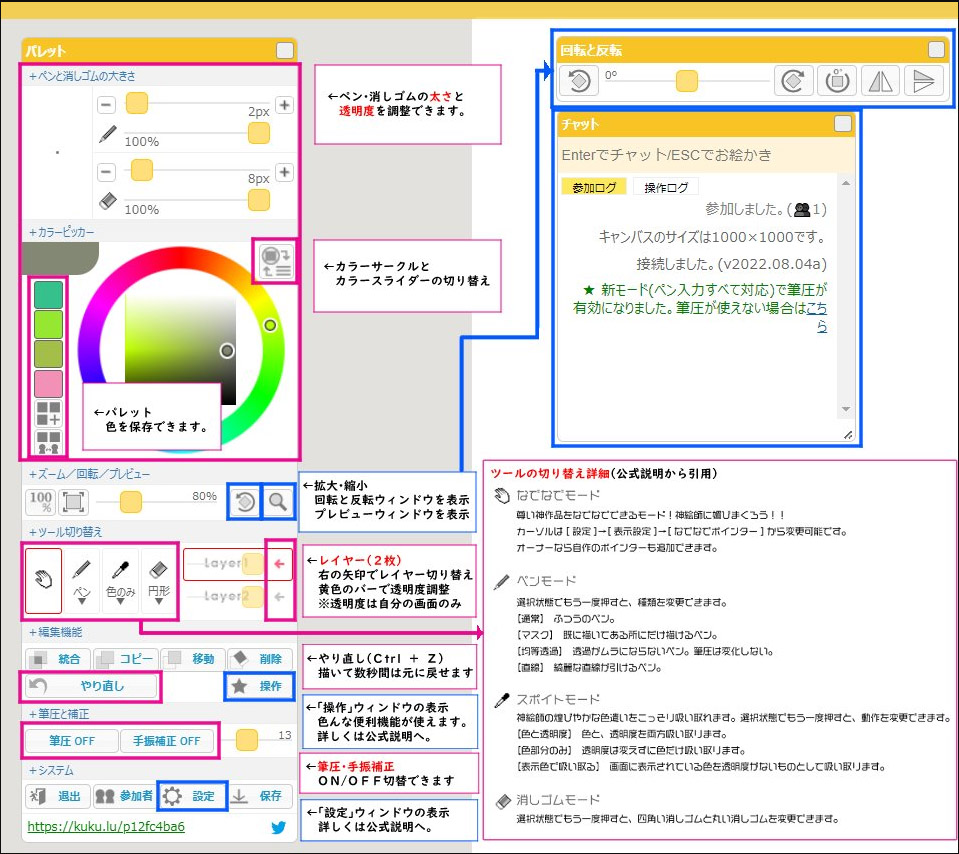Adjust the zoom slider at 80%
The width and height of the screenshot is (959, 854).
(x=131, y=502)
